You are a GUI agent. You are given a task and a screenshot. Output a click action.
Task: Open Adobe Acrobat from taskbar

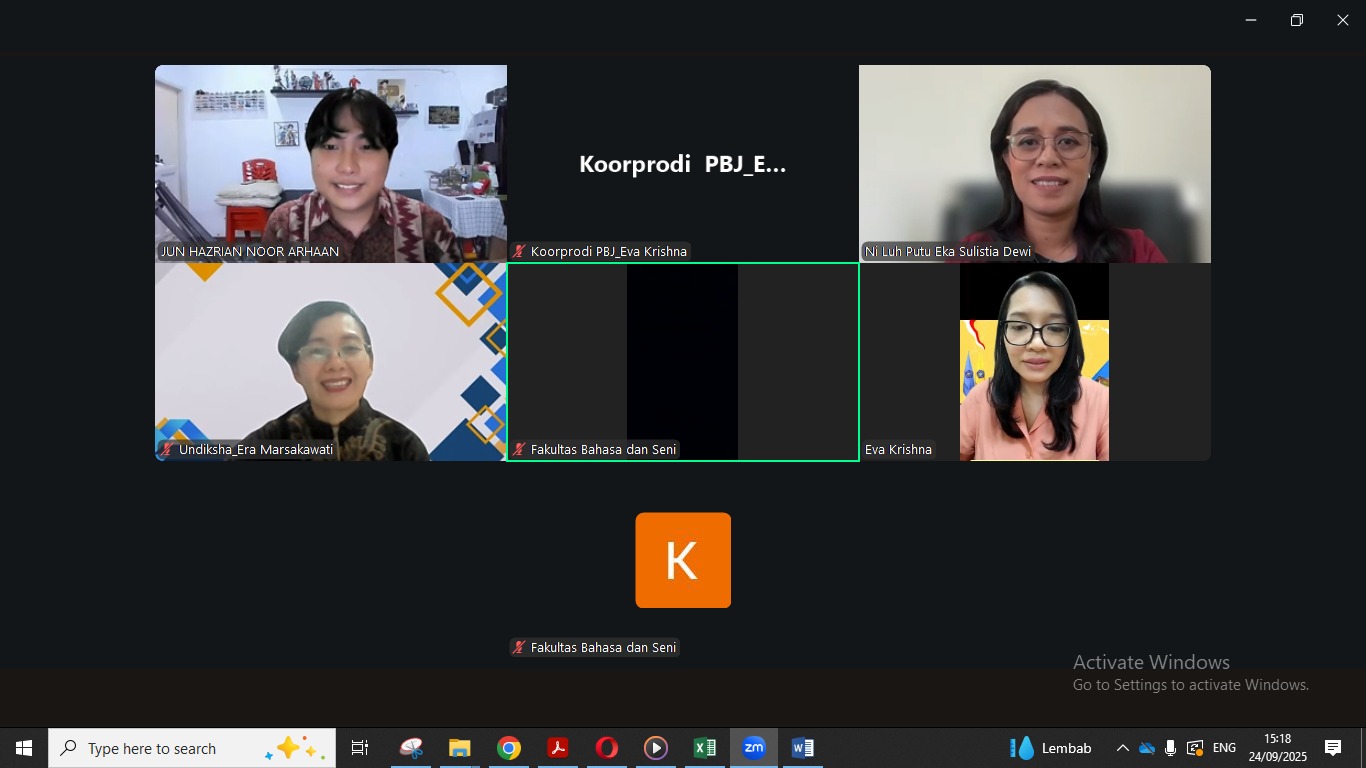pyautogui.click(x=558, y=748)
